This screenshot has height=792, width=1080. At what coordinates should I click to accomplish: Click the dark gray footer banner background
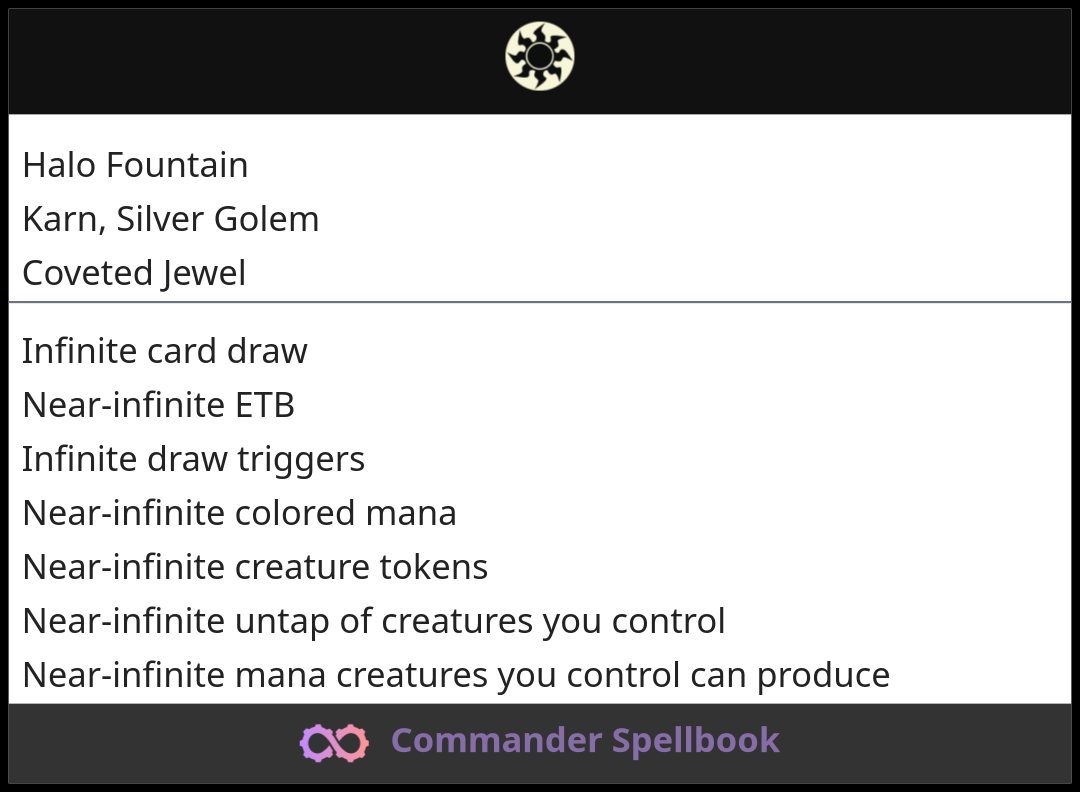[150, 743]
